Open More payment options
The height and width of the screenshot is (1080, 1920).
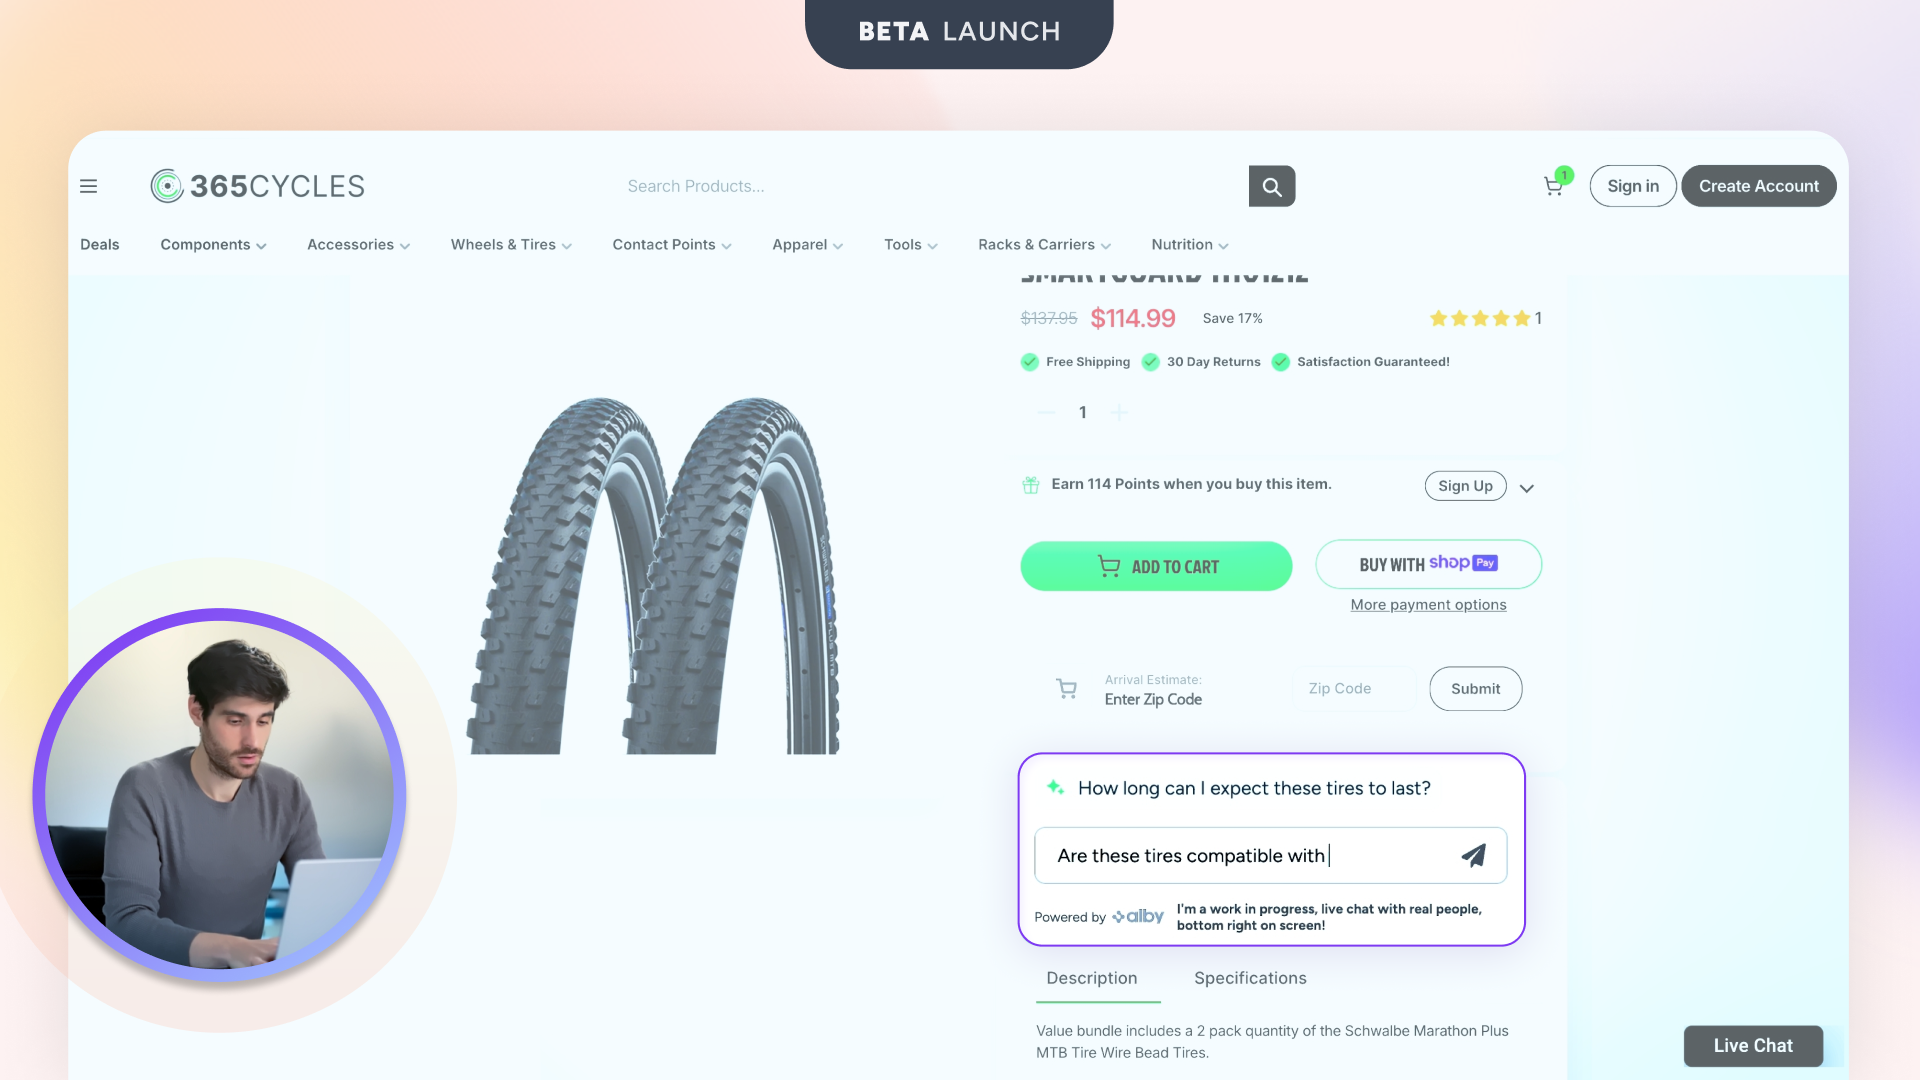[x=1428, y=605]
